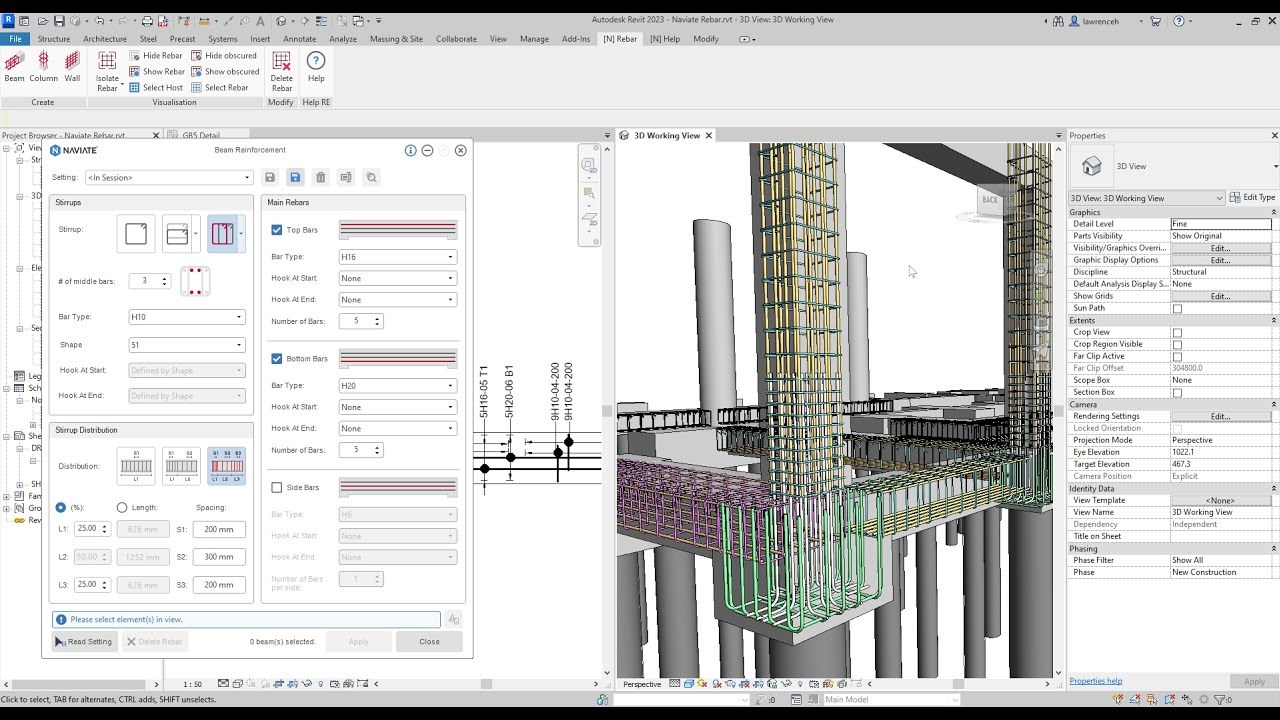Click the Isolate Rebar icon
This screenshot has height=720, width=1280.
107,70
